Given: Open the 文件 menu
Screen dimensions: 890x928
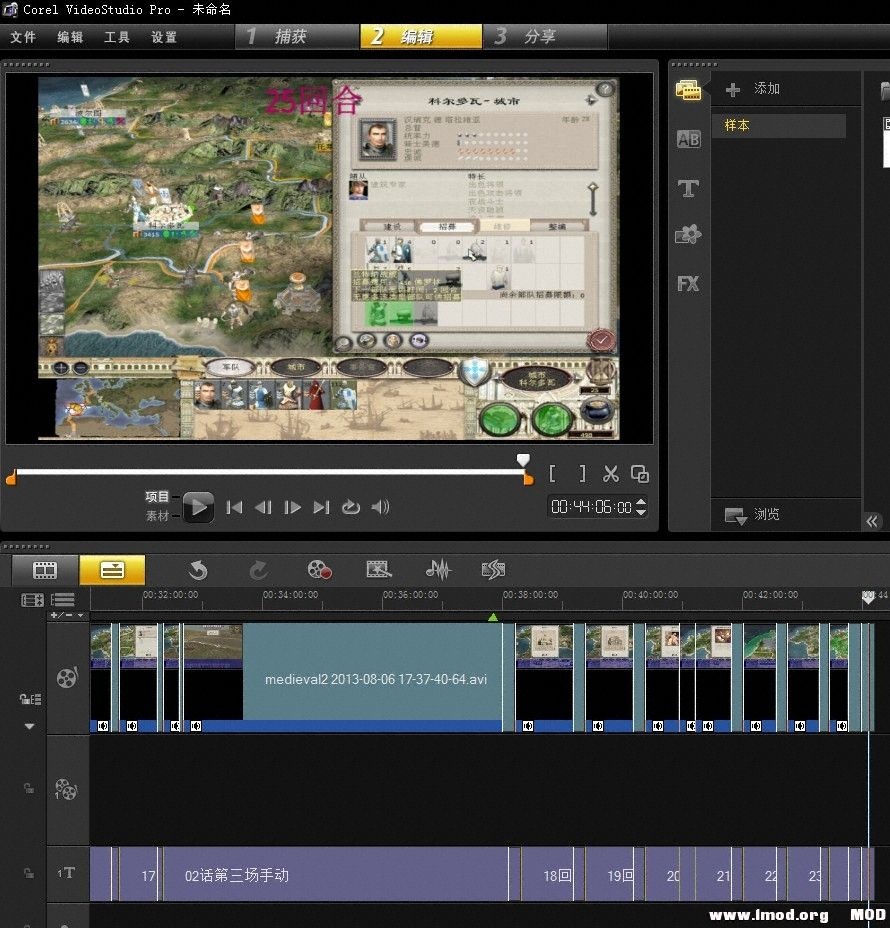Looking at the screenshot, I should (x=23, y=37).
